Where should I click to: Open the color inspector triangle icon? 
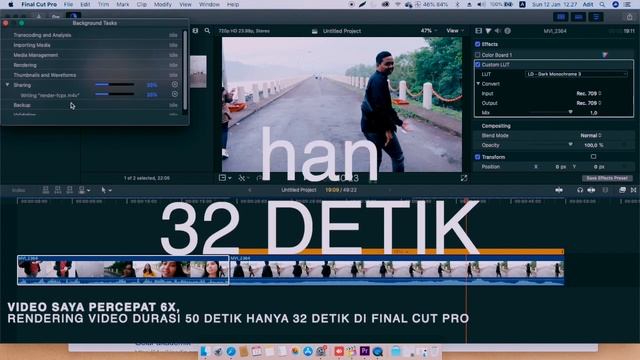tap(488, 31)
